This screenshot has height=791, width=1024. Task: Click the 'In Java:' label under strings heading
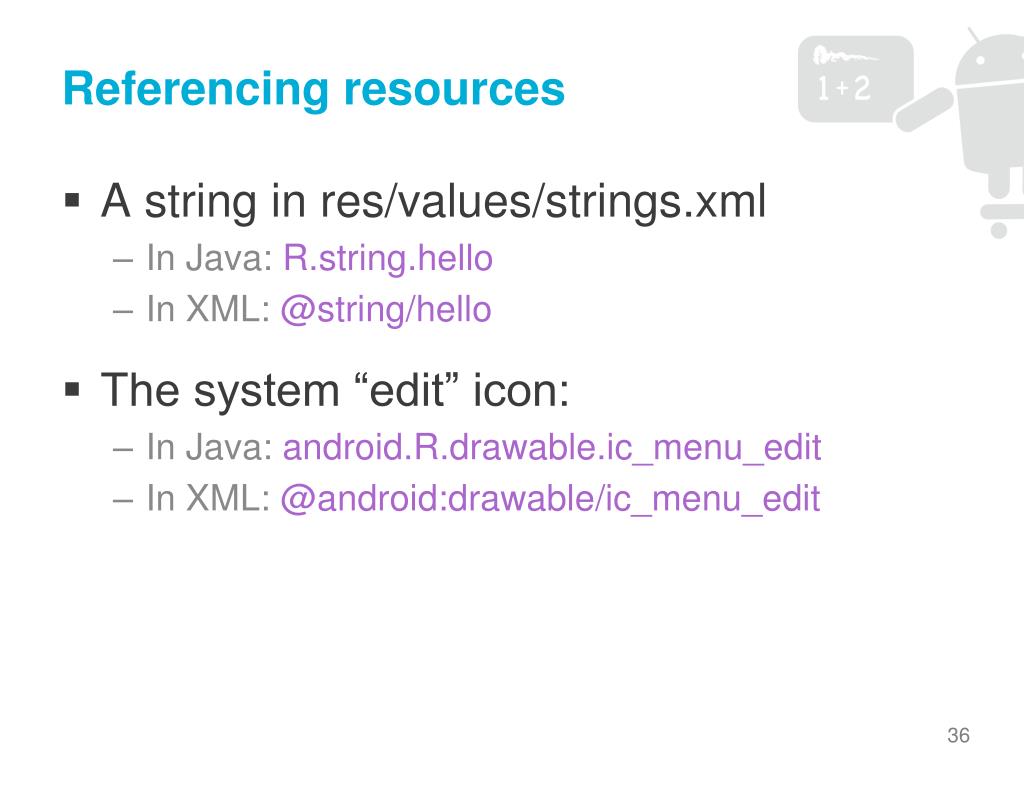(209, 257)
